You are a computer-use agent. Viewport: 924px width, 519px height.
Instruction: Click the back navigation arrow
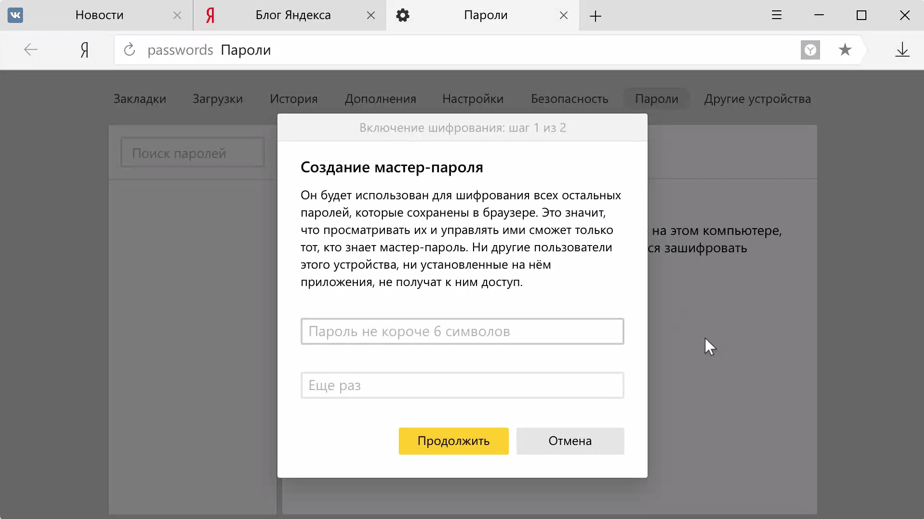coord(31,50)
